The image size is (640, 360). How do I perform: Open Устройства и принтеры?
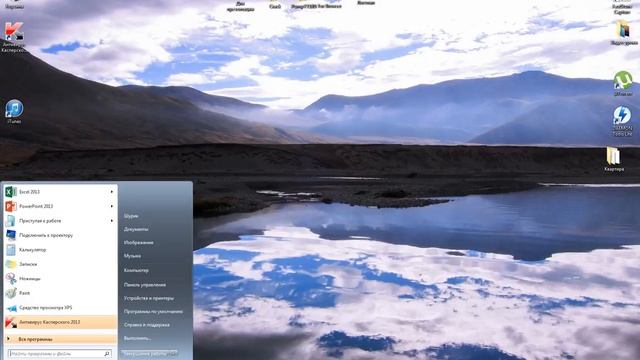click(149, 298)
